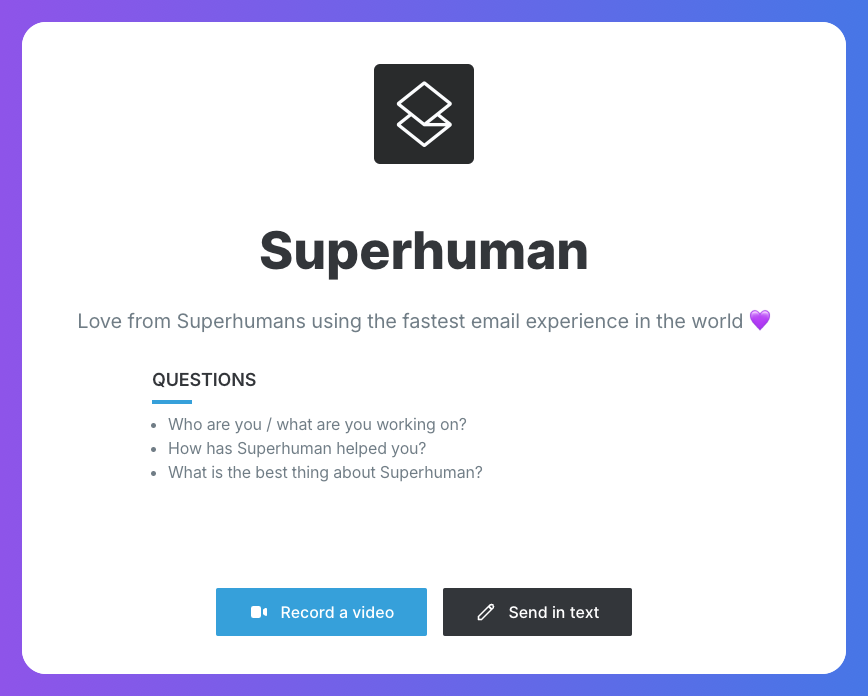Click the Superhuman logo icon

424,114
